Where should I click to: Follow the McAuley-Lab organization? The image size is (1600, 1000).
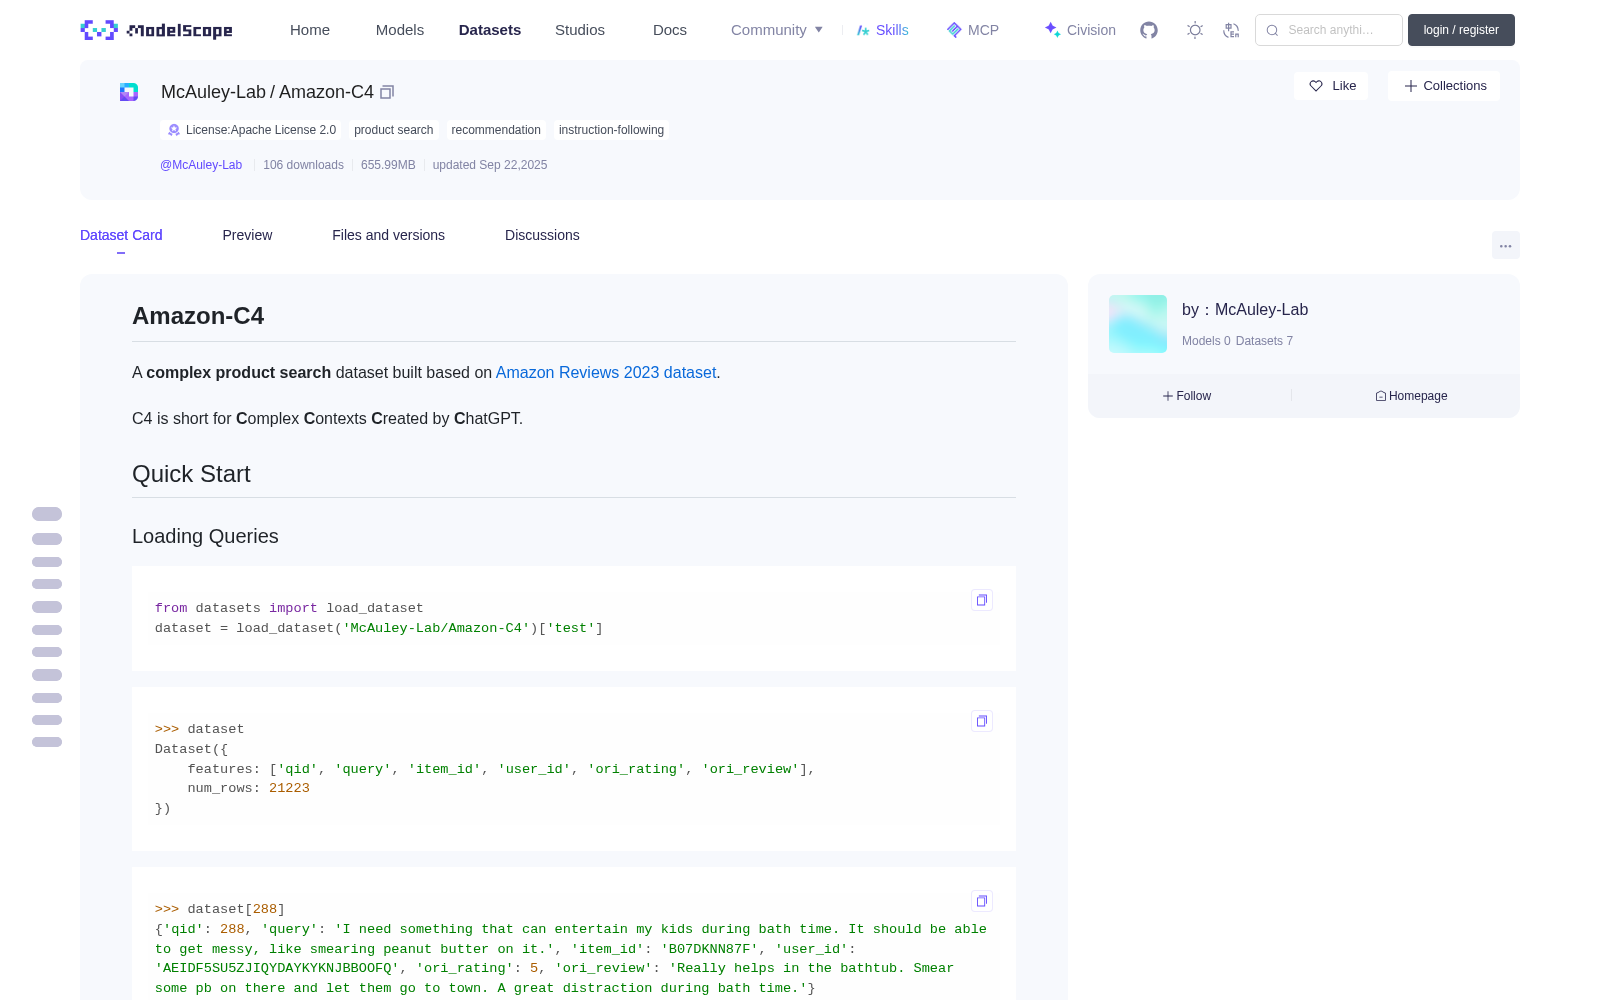tap(1187, 396)
